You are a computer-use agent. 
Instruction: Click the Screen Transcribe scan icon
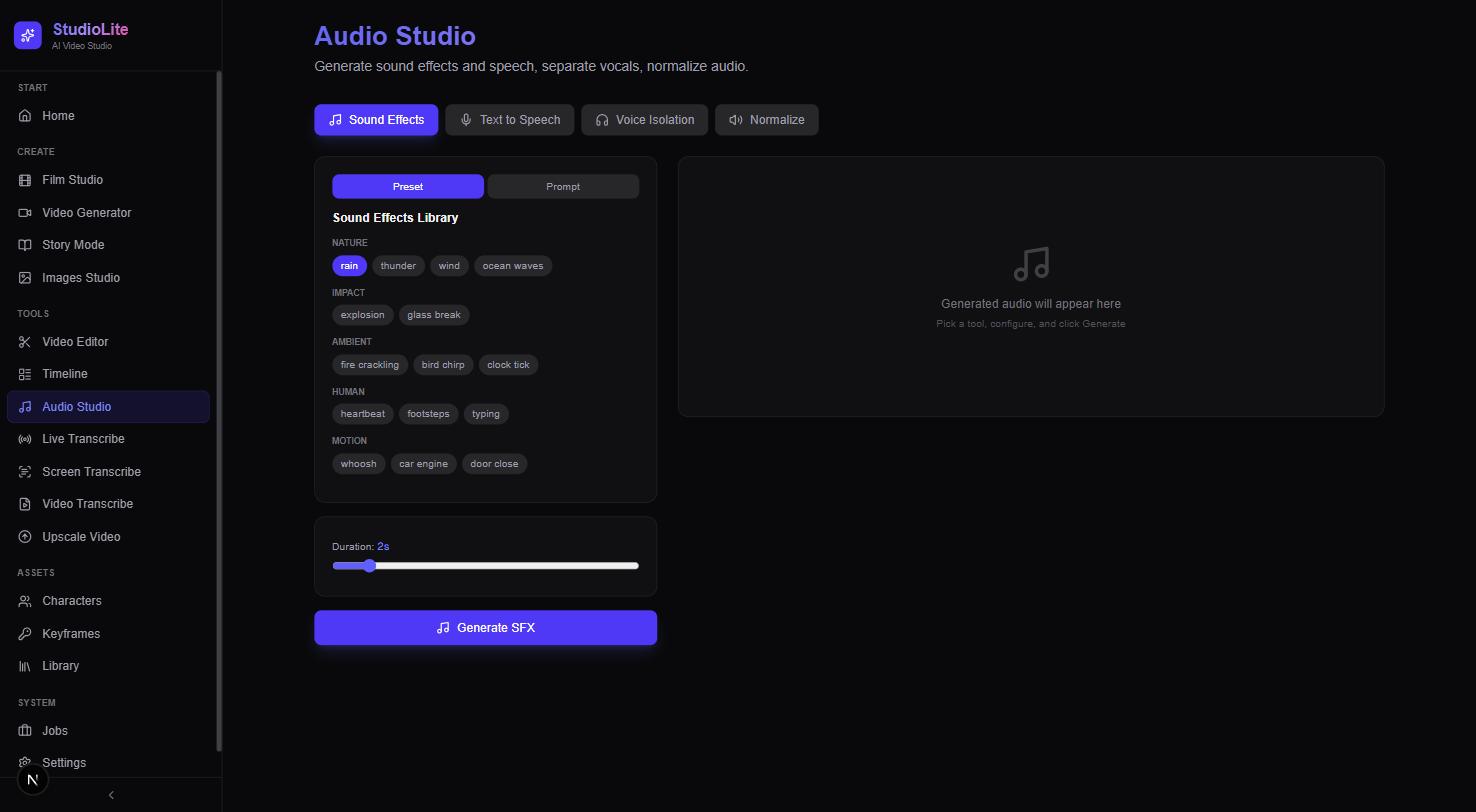tap(25, 472)
